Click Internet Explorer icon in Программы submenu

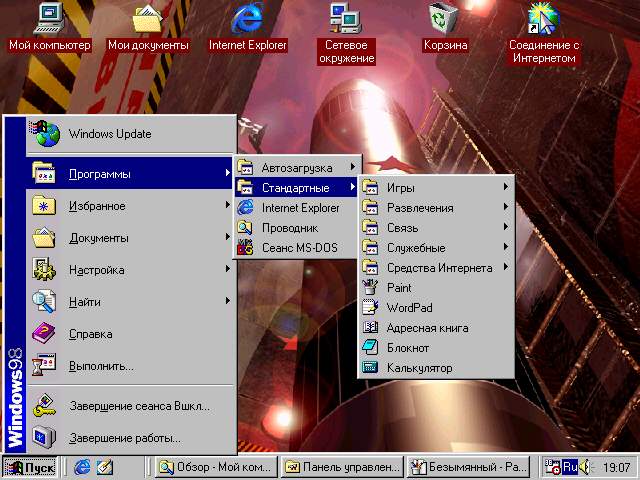[x=245, y=208]
